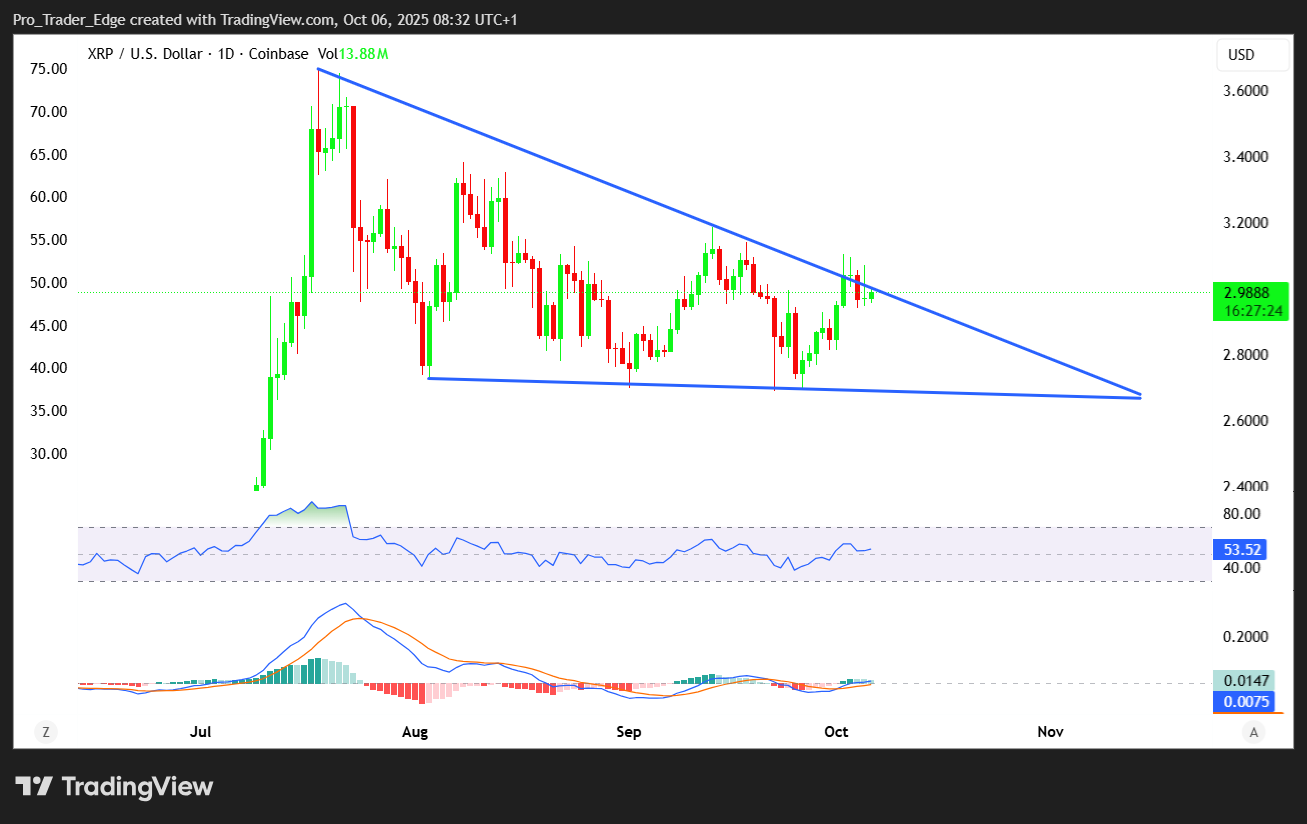Image resolution: width=1307 pixels, height=824 pixels.
Task: Click the Z timezone button
Action: [45, 732]
